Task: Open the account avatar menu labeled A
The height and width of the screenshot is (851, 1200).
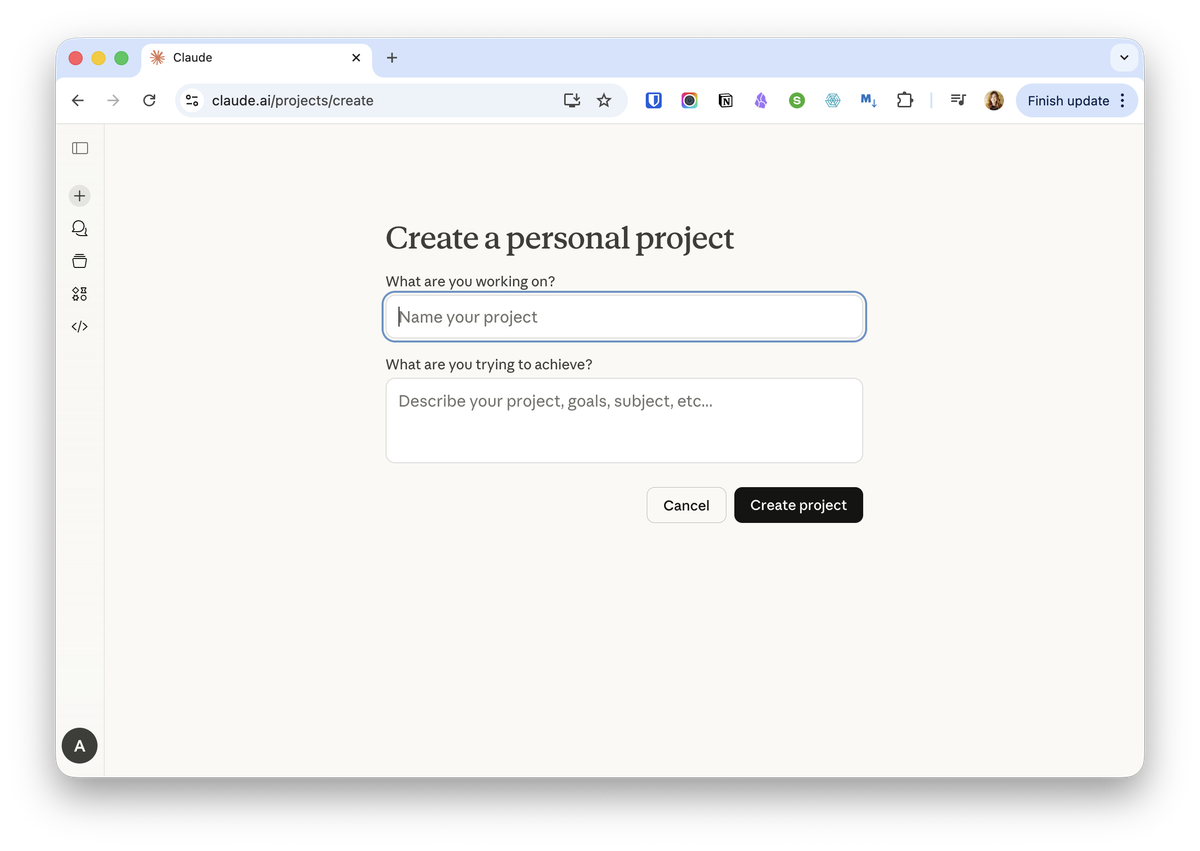Action: [x=80, y=745]
